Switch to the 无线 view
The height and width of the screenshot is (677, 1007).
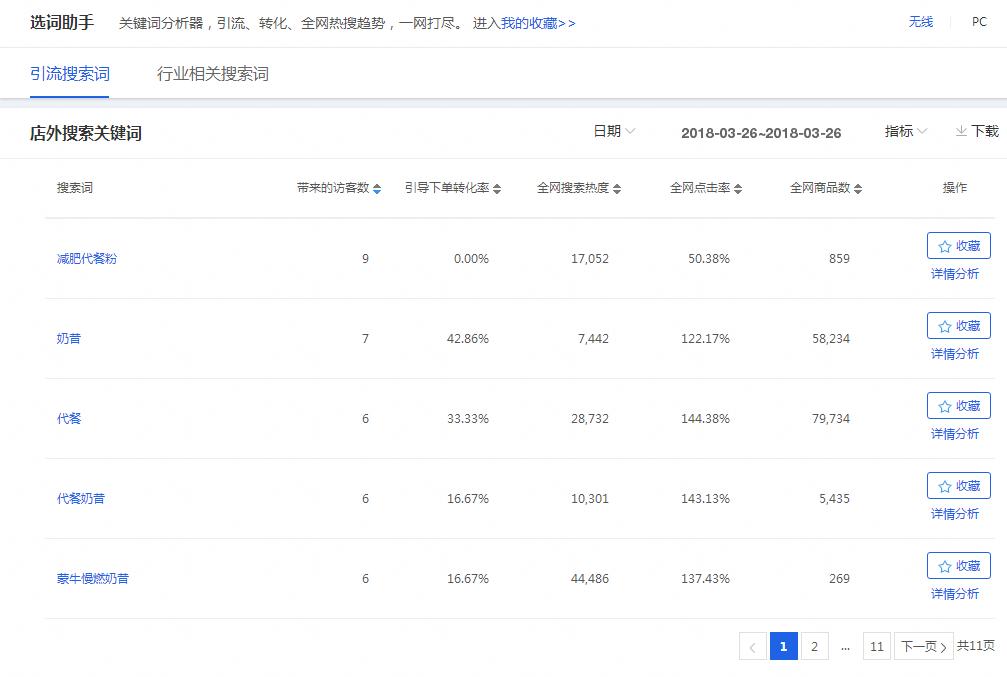920,21
